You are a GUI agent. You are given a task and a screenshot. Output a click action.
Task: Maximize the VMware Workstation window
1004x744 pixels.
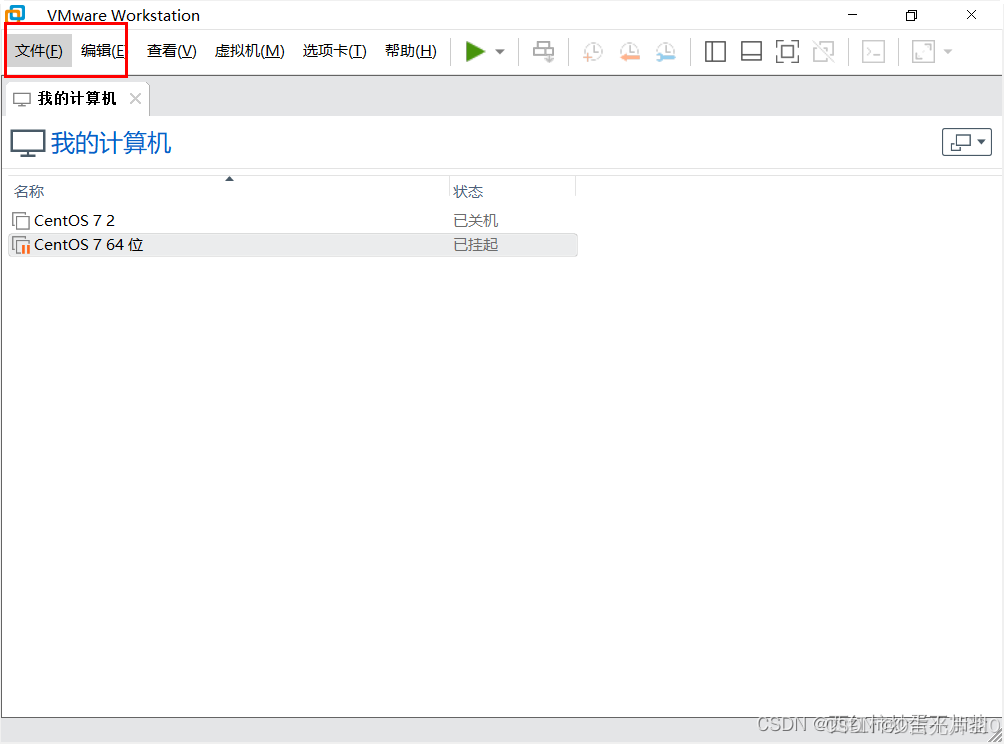[911, 15]
